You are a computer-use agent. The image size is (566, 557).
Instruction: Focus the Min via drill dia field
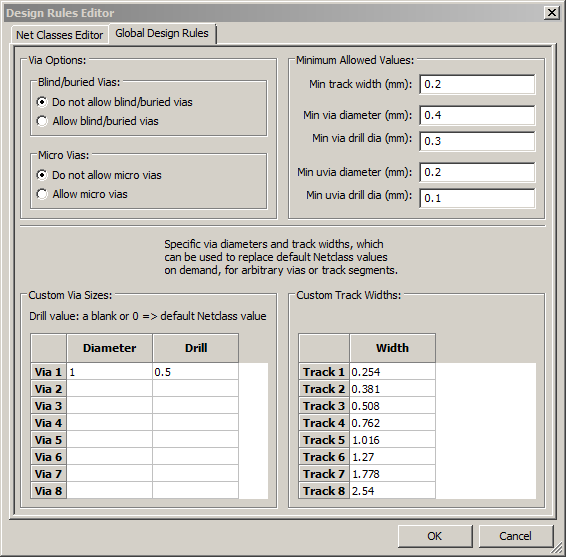477,141
